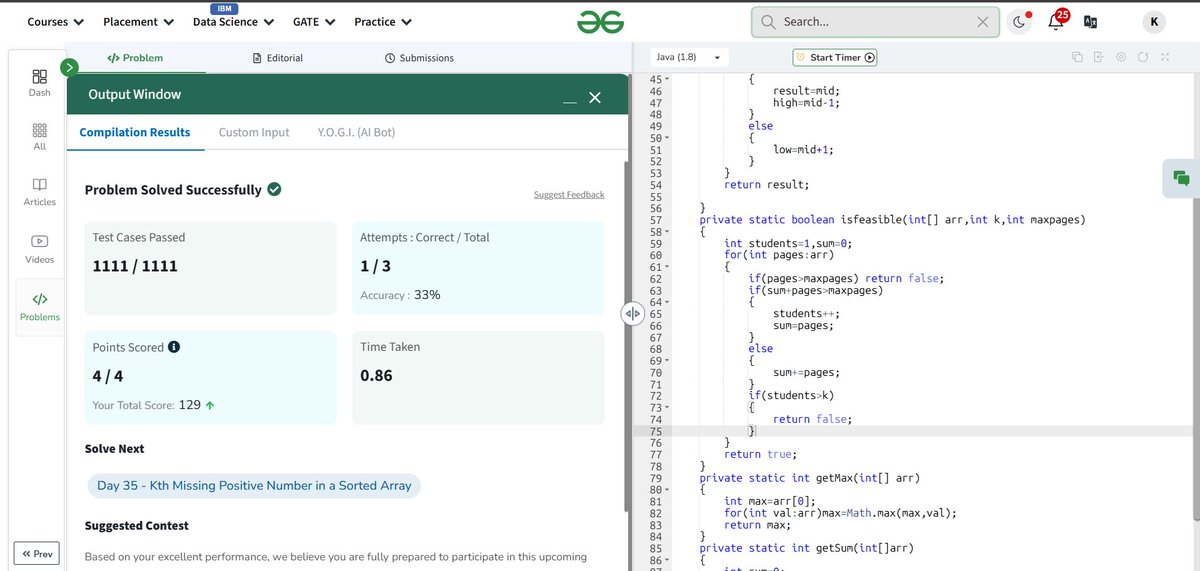Collapse code fold arrow at line 80
1200x571 pixels.
665,490
